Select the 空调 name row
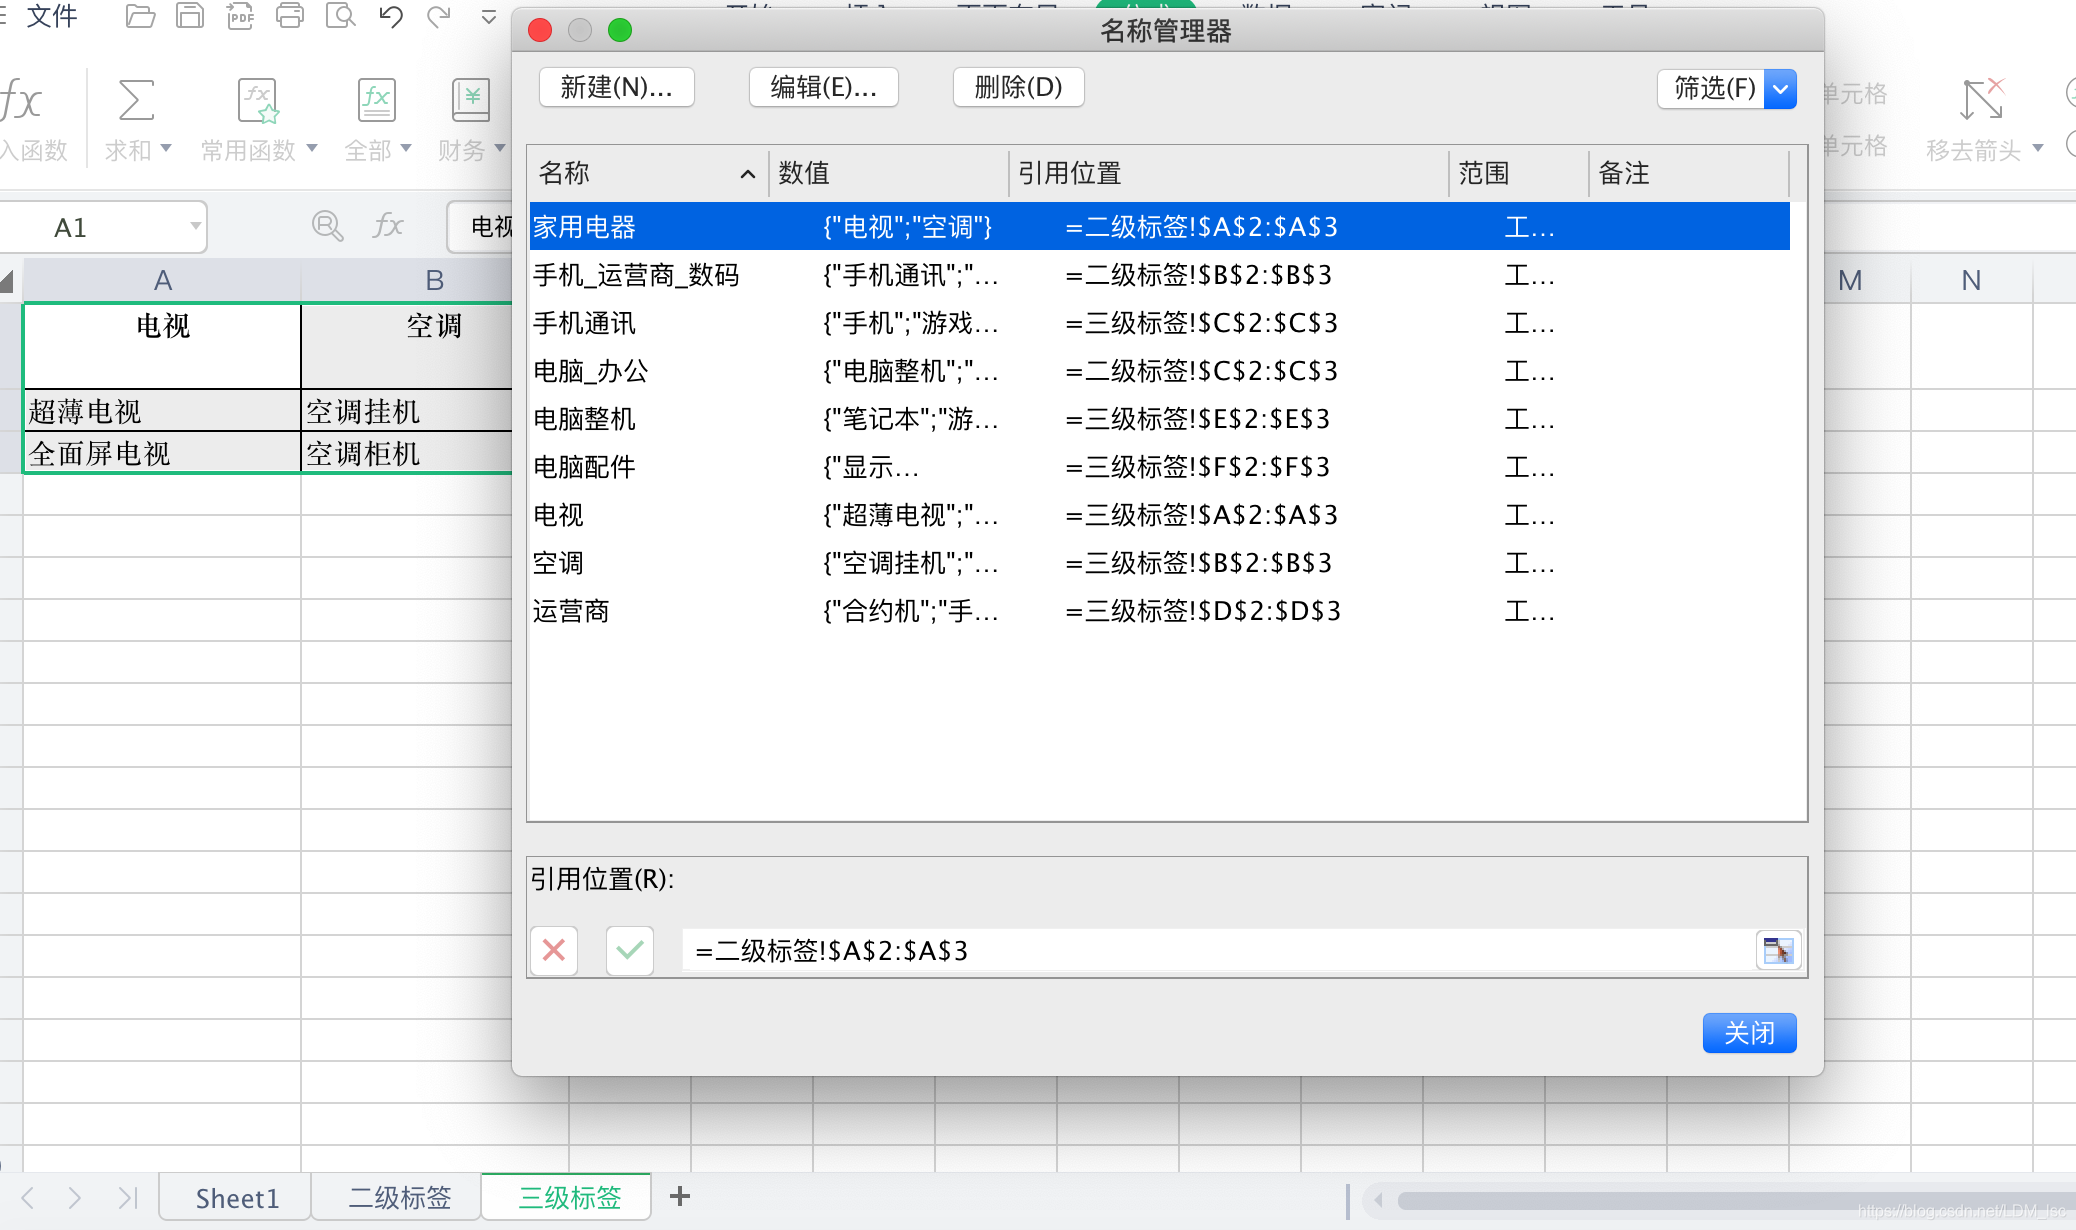2076x1230 pixels. tap(1160, 563)
